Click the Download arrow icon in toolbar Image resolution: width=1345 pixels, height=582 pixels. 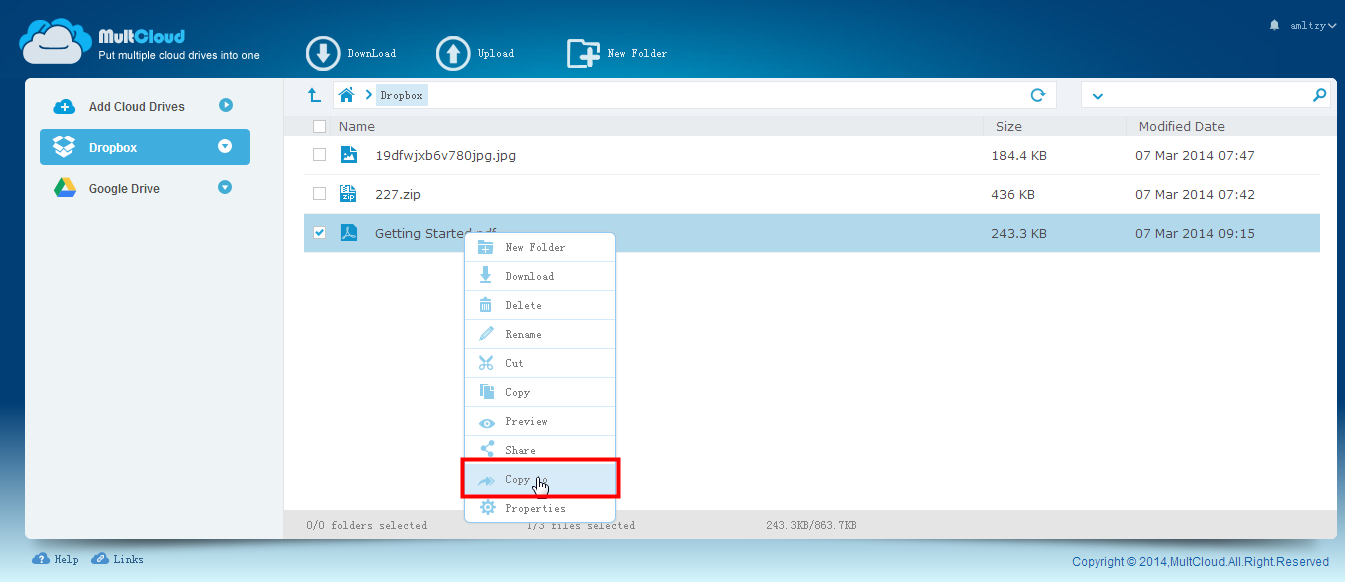point(323,53)
